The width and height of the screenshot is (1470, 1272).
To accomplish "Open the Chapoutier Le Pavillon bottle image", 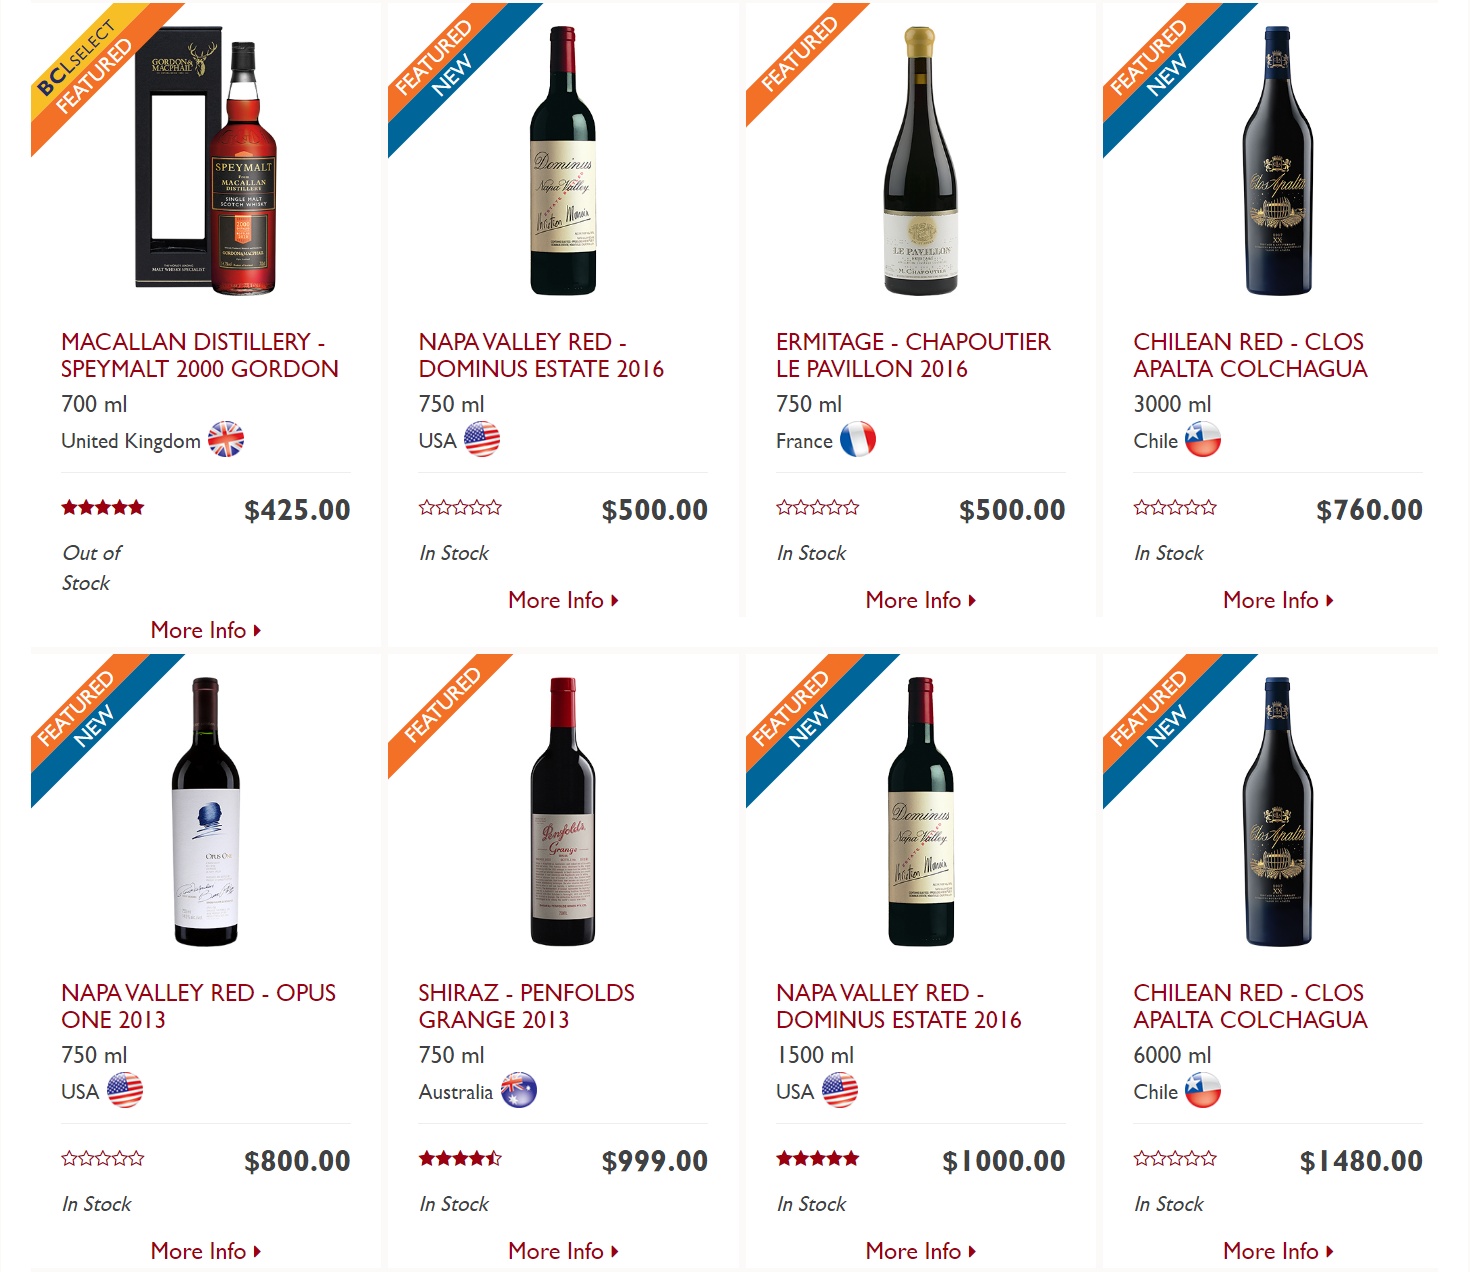I will click(x=921, y=161).
